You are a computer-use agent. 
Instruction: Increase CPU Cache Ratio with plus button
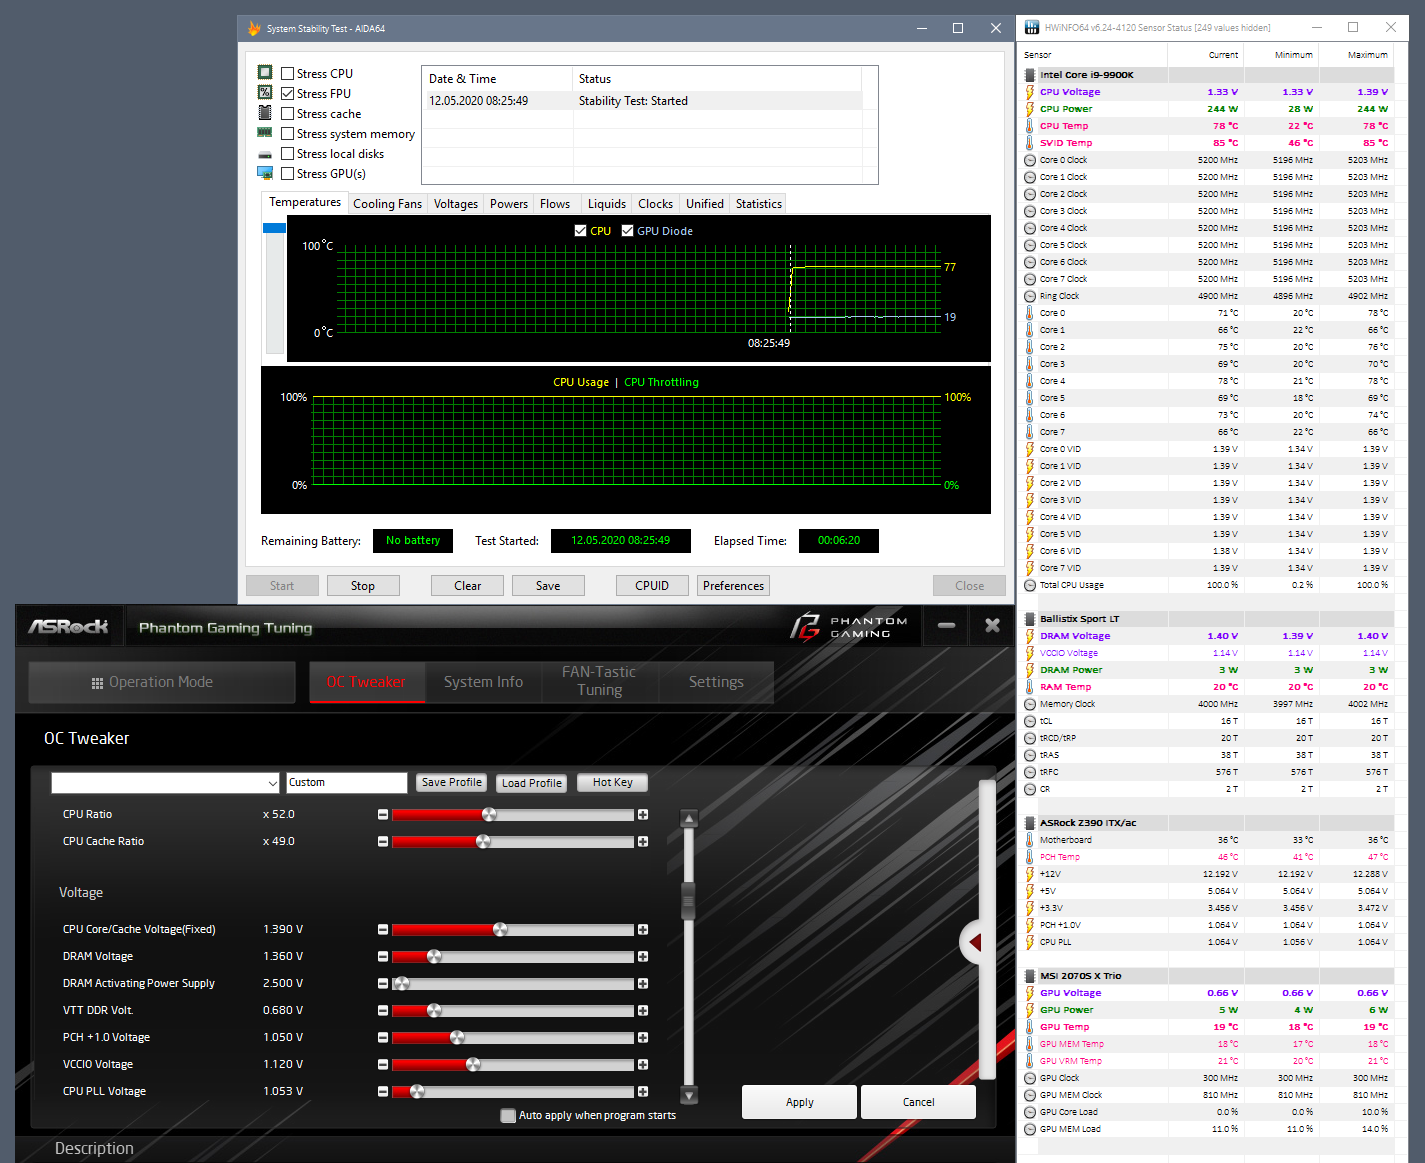pos(643,842)
